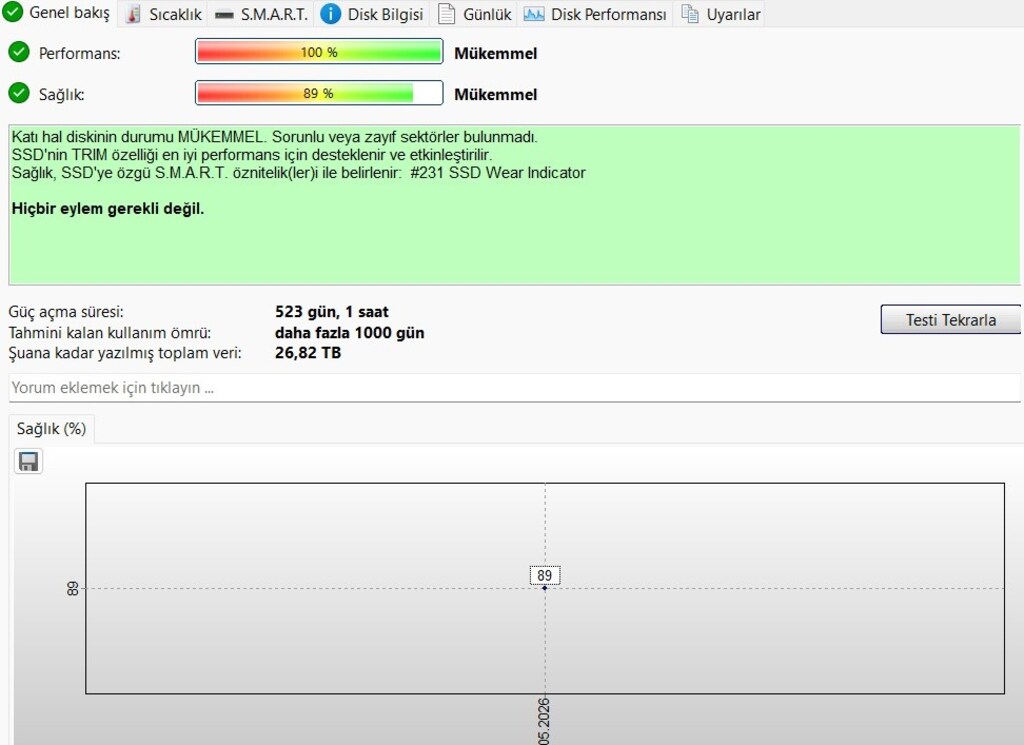Image resolution: width=1024 pixels, height=745 pixels.
Task: Click the green checkmark icon on Genel bakış
Action: click(x=12, y=12)
